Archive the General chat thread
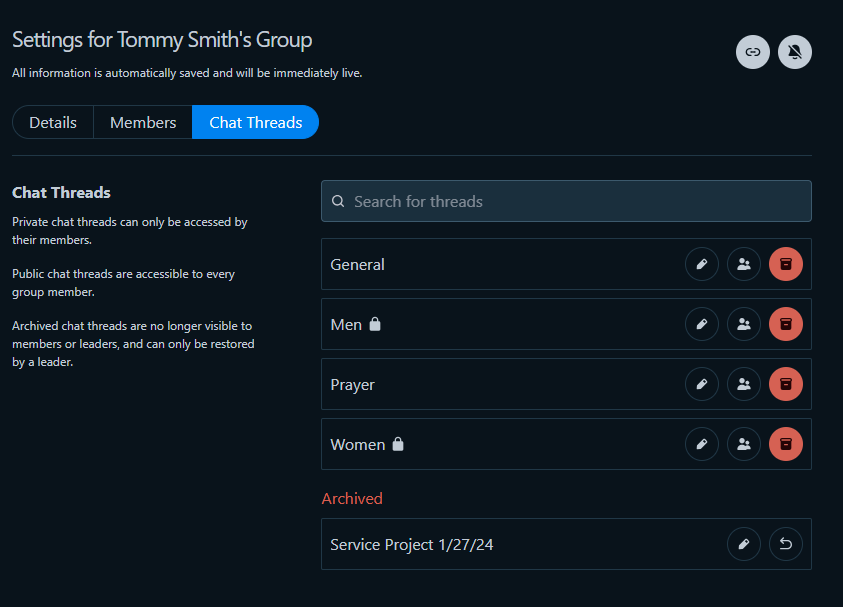The height and width of the screenshot is (607, 843). click(x=785, y=264)
